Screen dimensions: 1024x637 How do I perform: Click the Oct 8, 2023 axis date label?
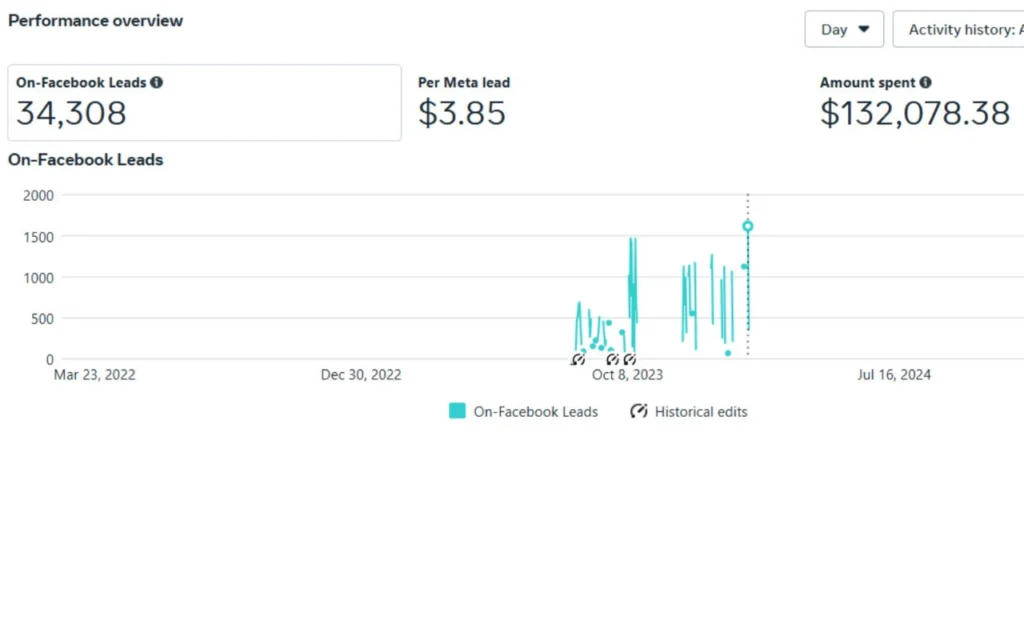[x=627, y=375]
